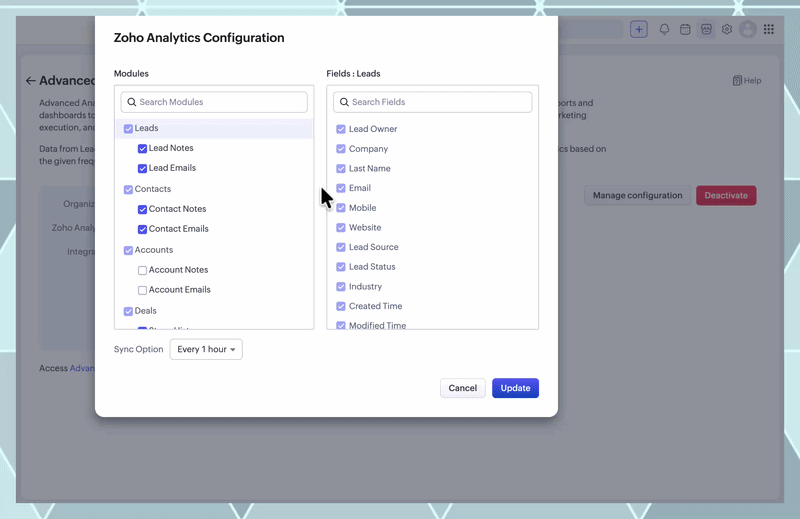The image size is (800, 519).
Task: Toggle the Leads module checkbox
Action: pos(128,129)
